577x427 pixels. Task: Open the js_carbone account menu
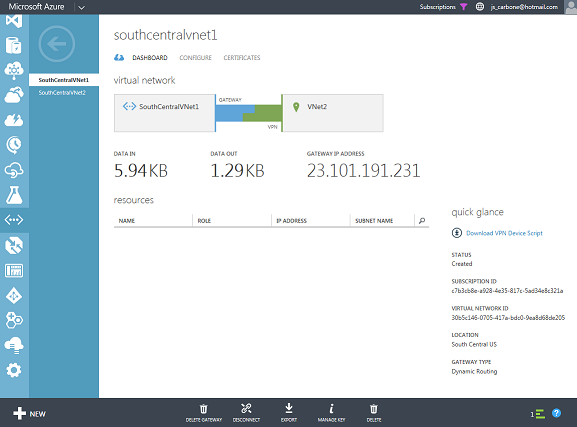pyautogui.click(x=524, y=7)
